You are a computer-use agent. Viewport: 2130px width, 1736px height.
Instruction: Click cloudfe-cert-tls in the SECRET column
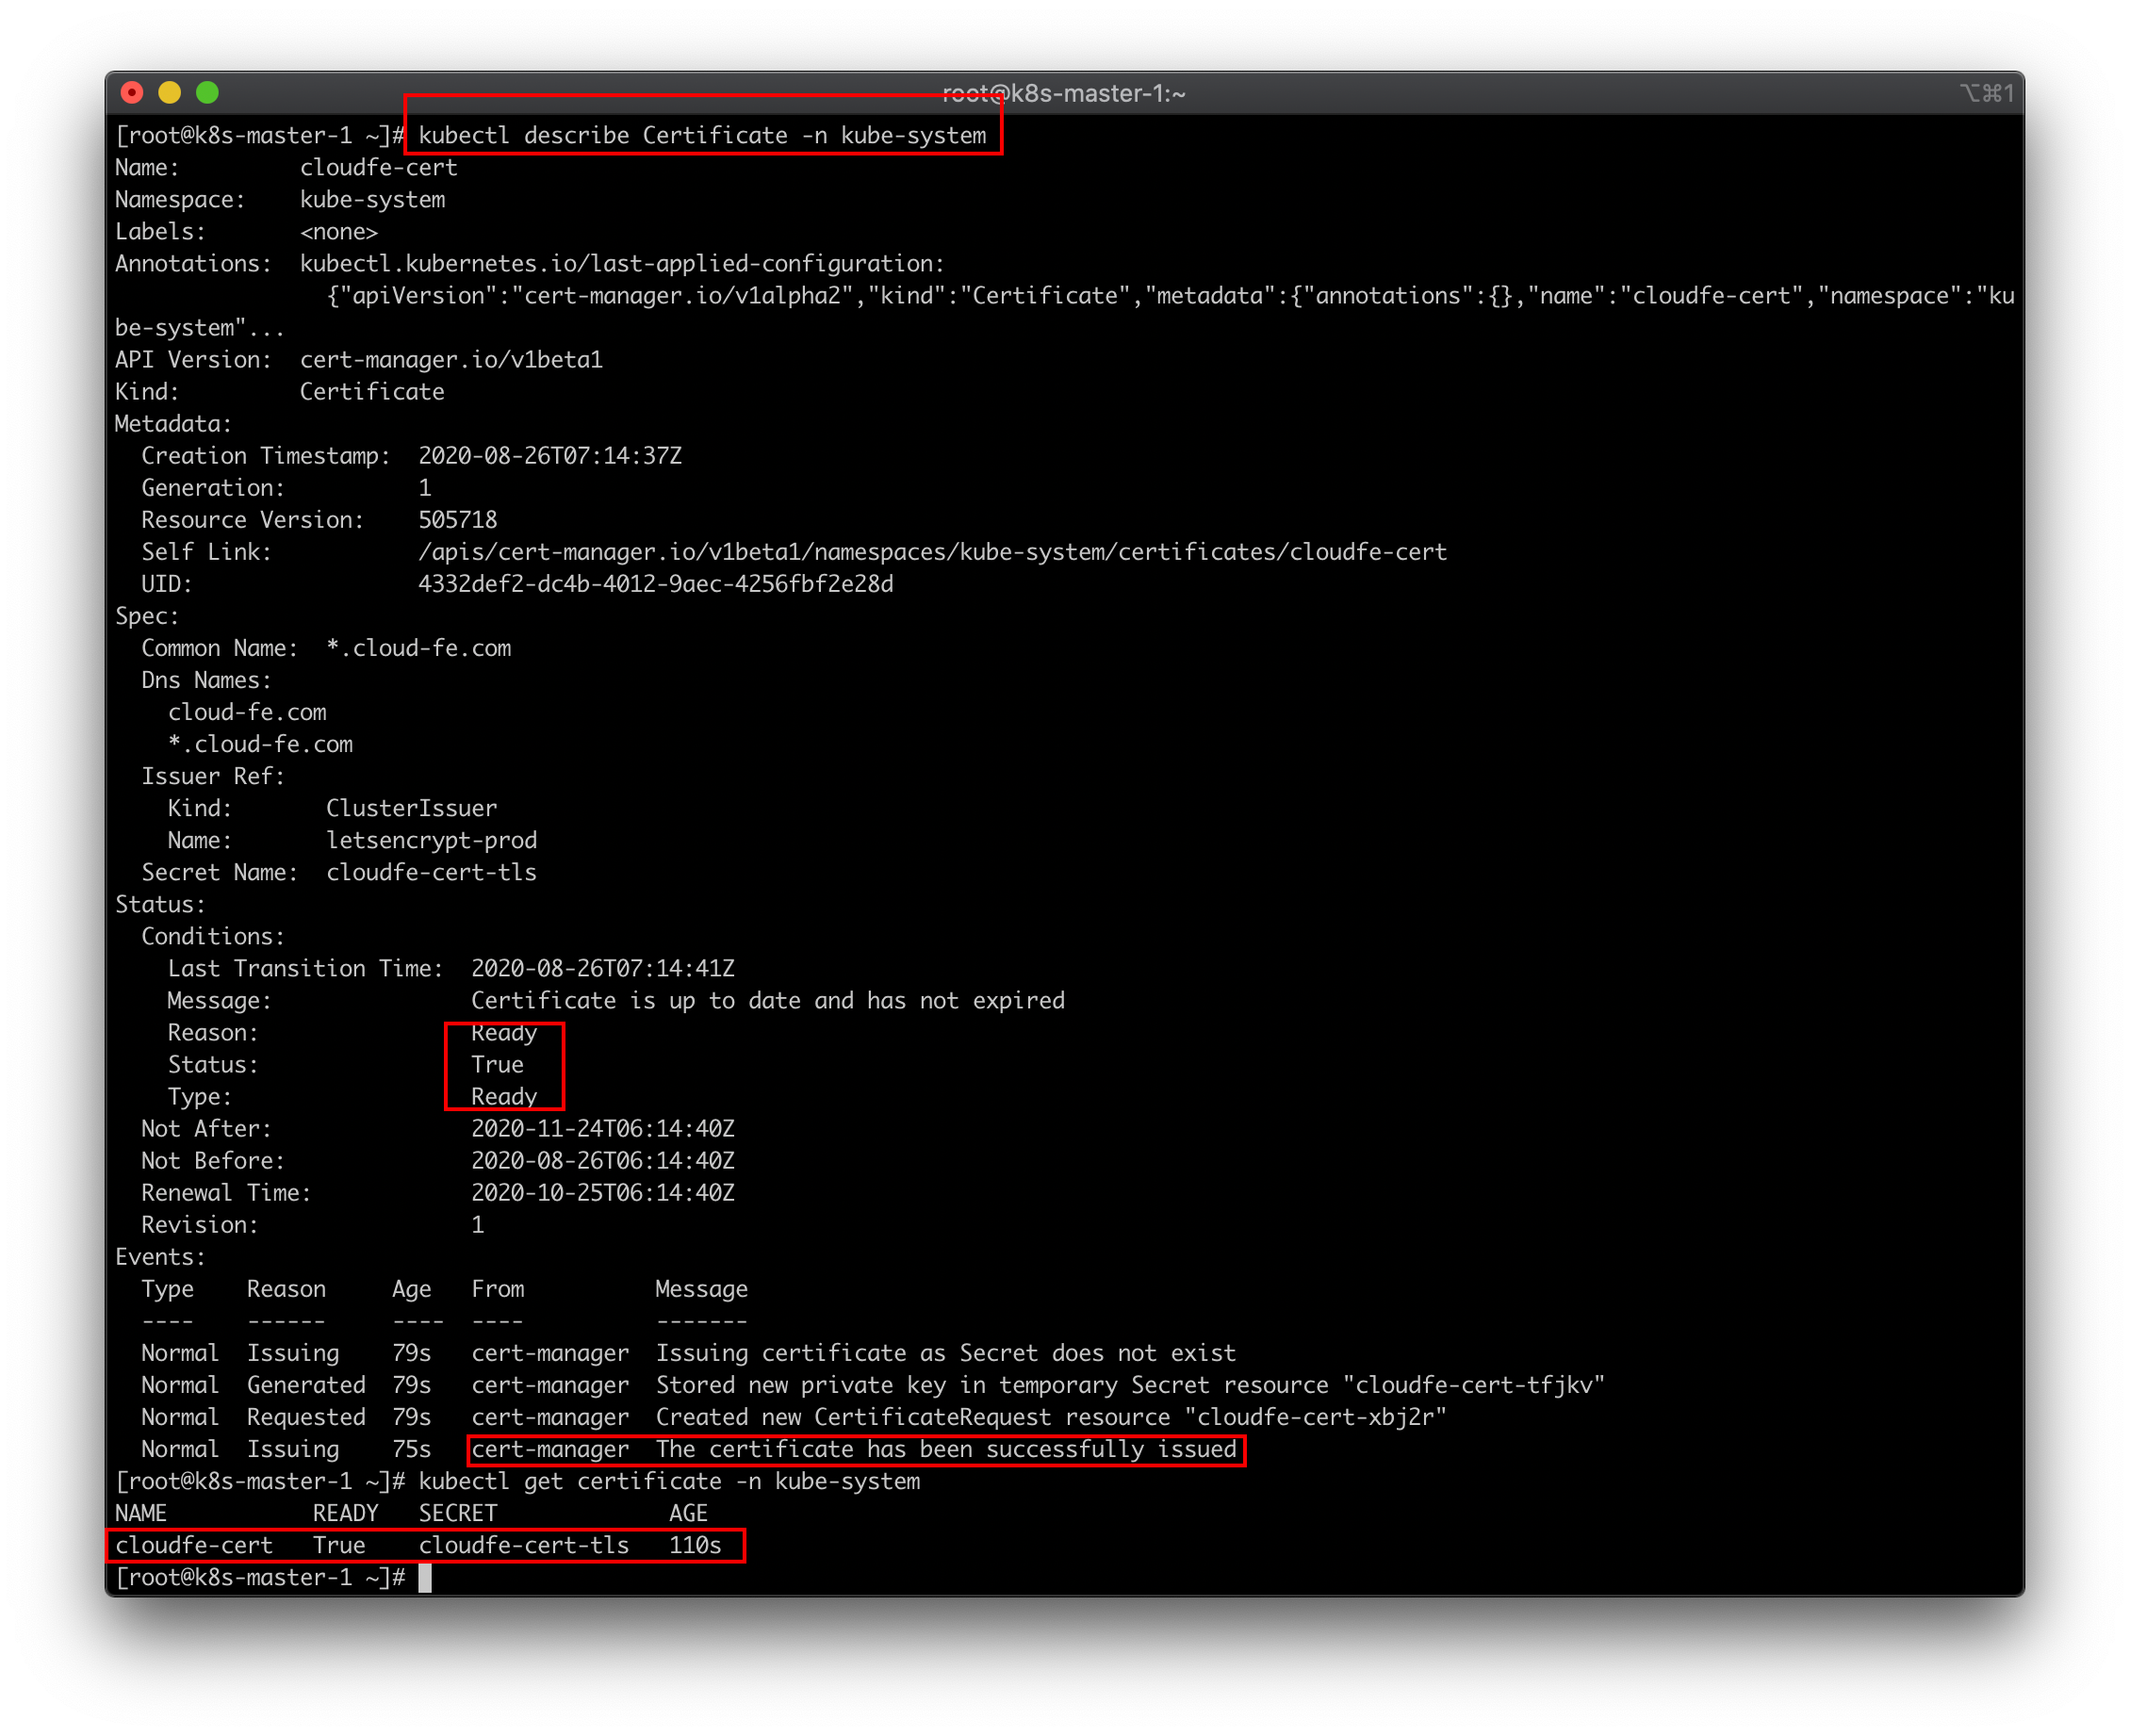(x=523, y=1545)
